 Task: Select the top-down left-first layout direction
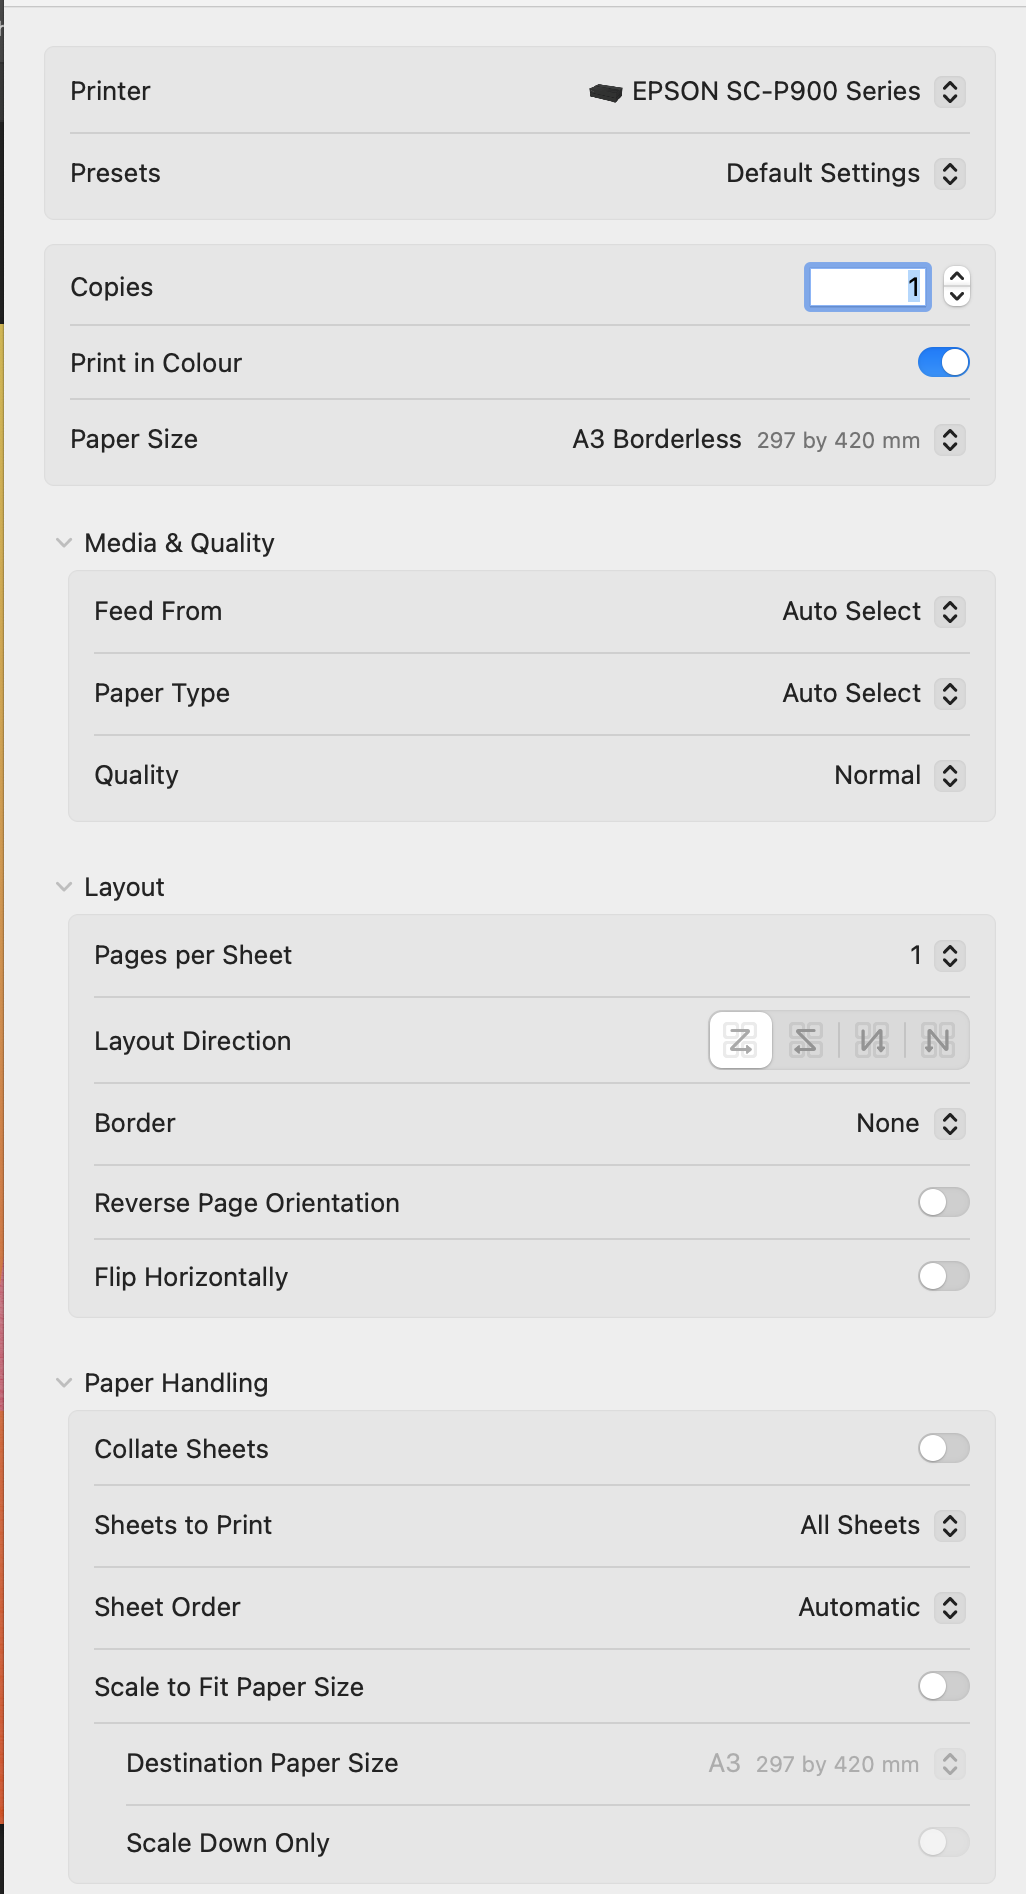coord(871,1040)
